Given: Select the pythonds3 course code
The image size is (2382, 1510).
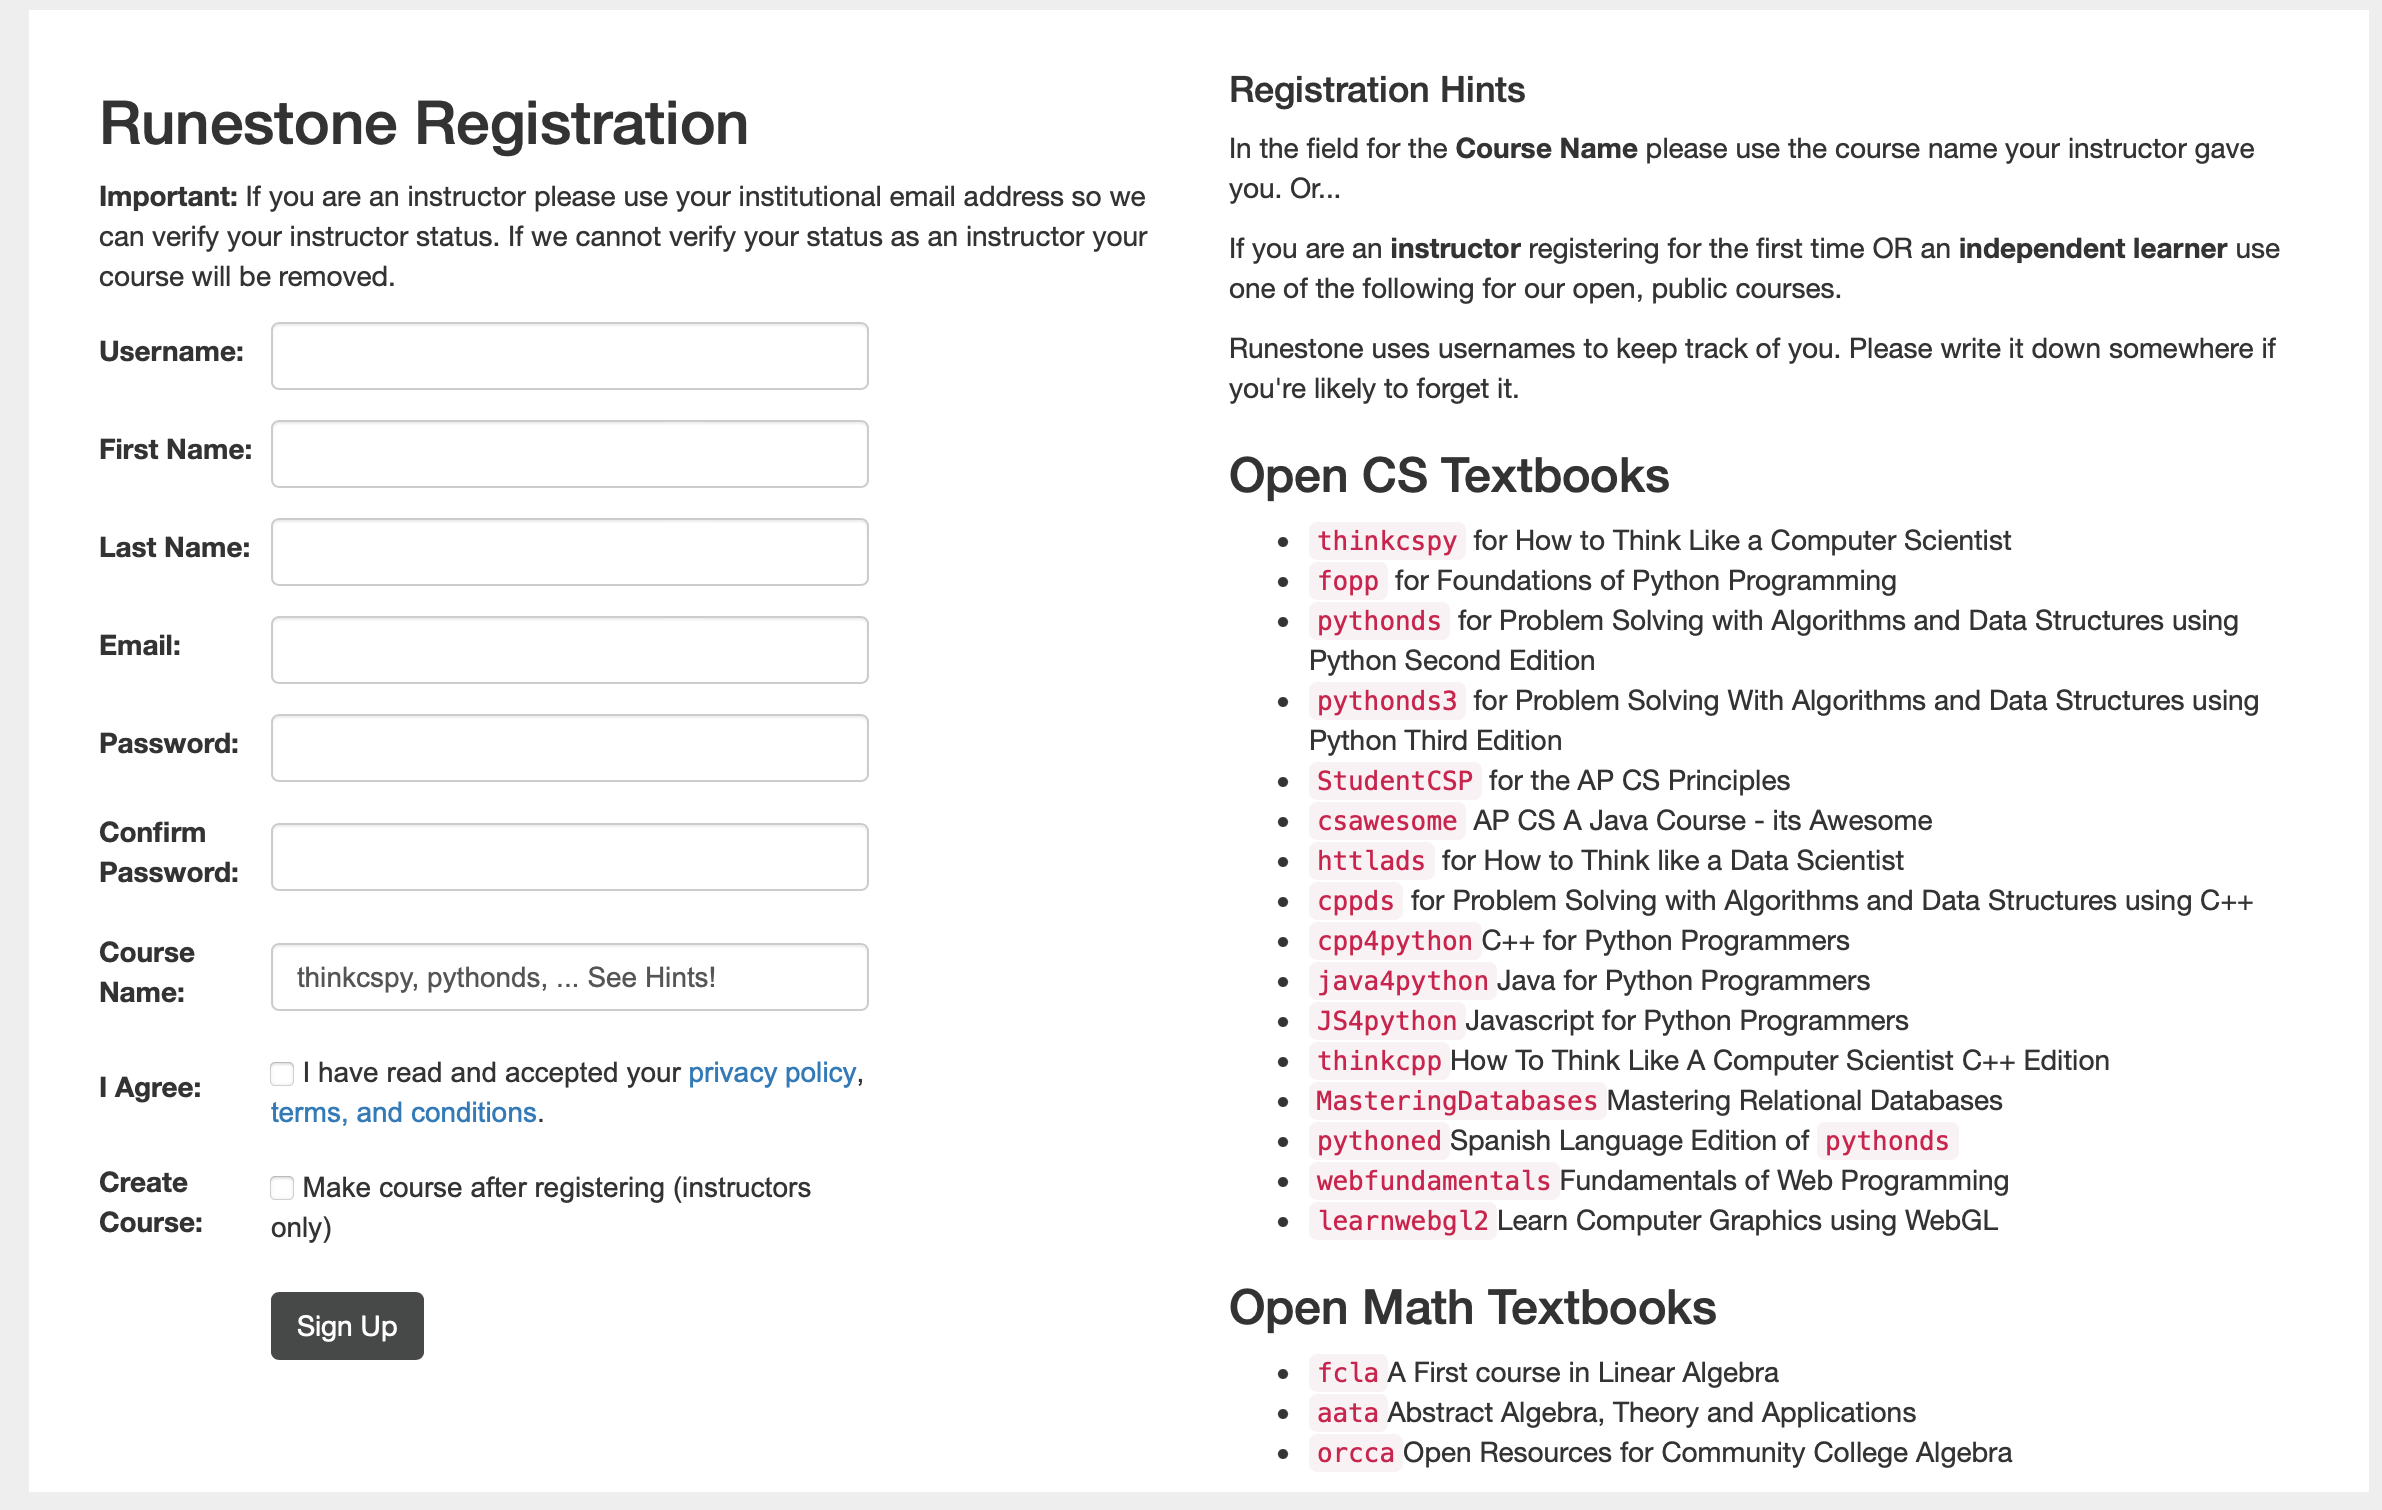Looking at the screenshot, I should coord(1386,701).
